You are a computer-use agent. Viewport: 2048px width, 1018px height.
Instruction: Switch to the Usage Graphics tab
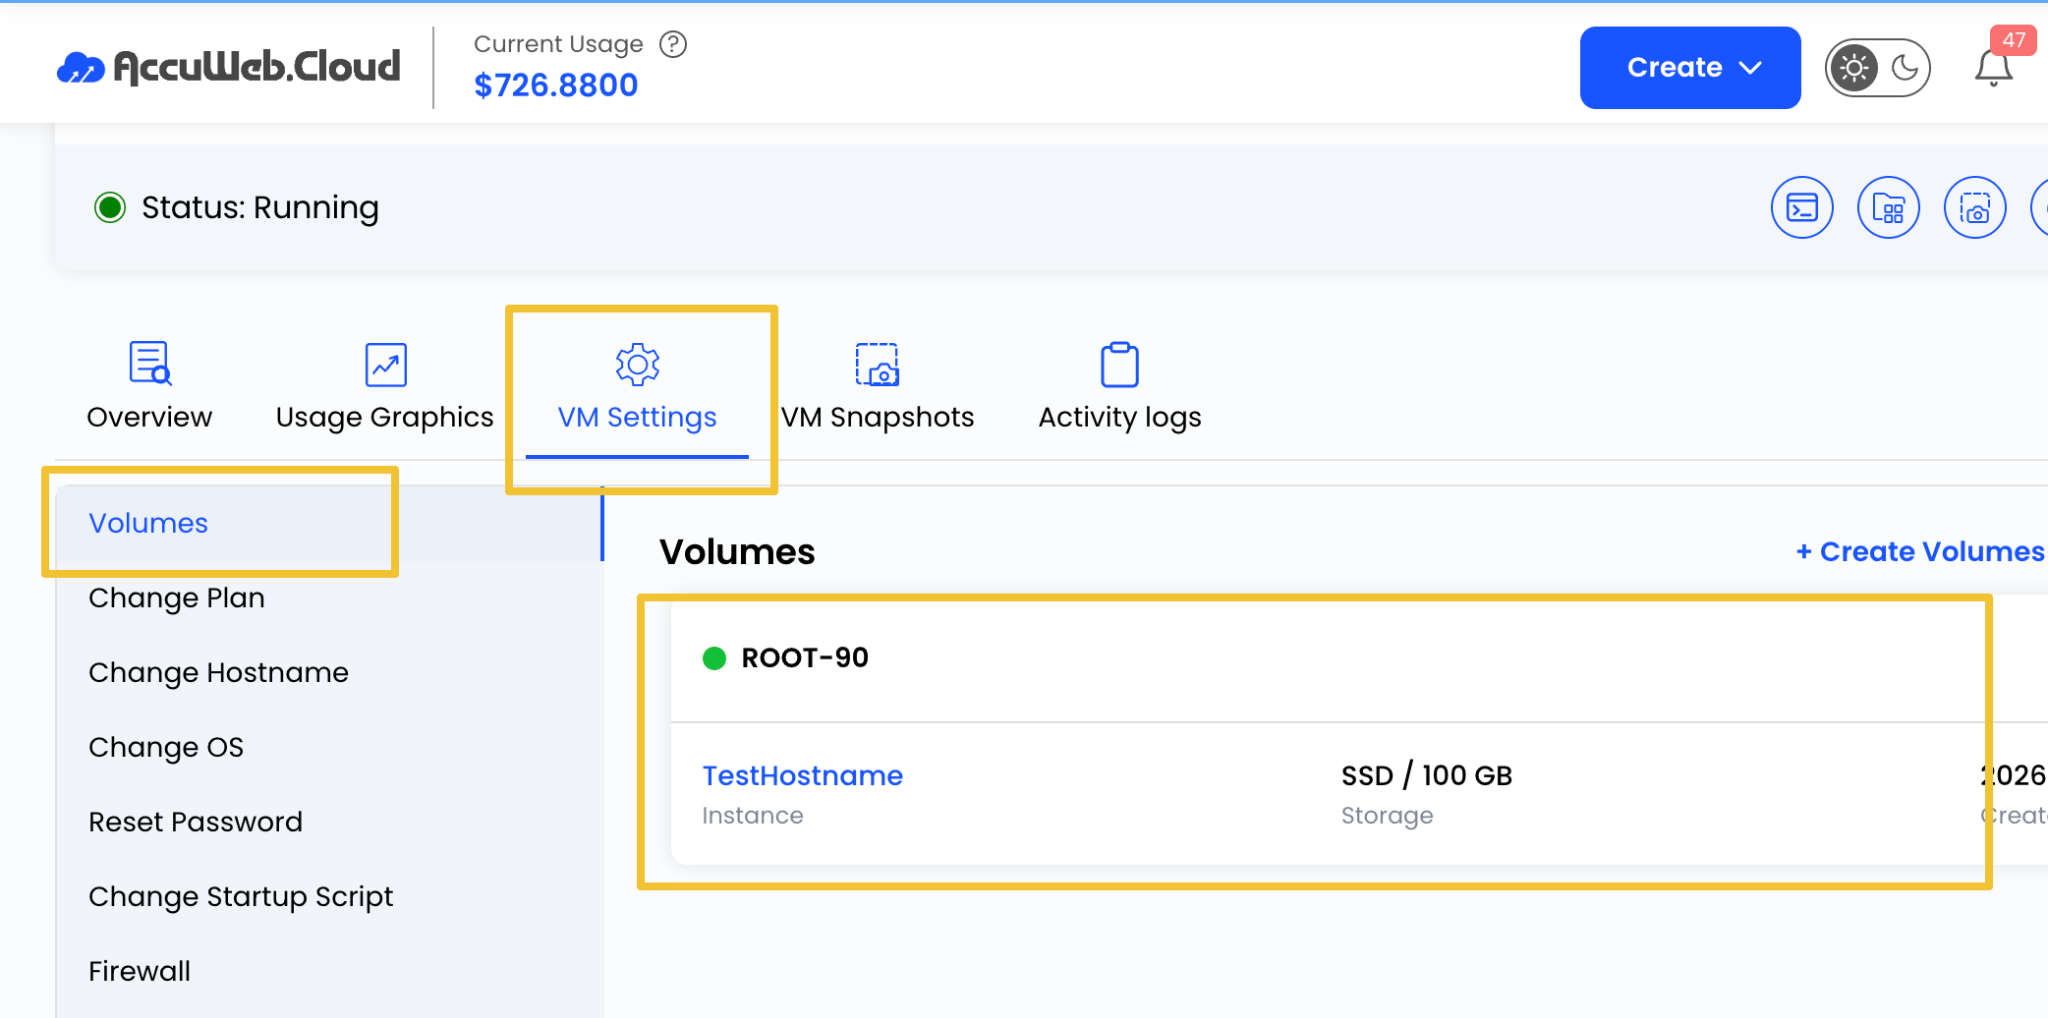point(385,387)
